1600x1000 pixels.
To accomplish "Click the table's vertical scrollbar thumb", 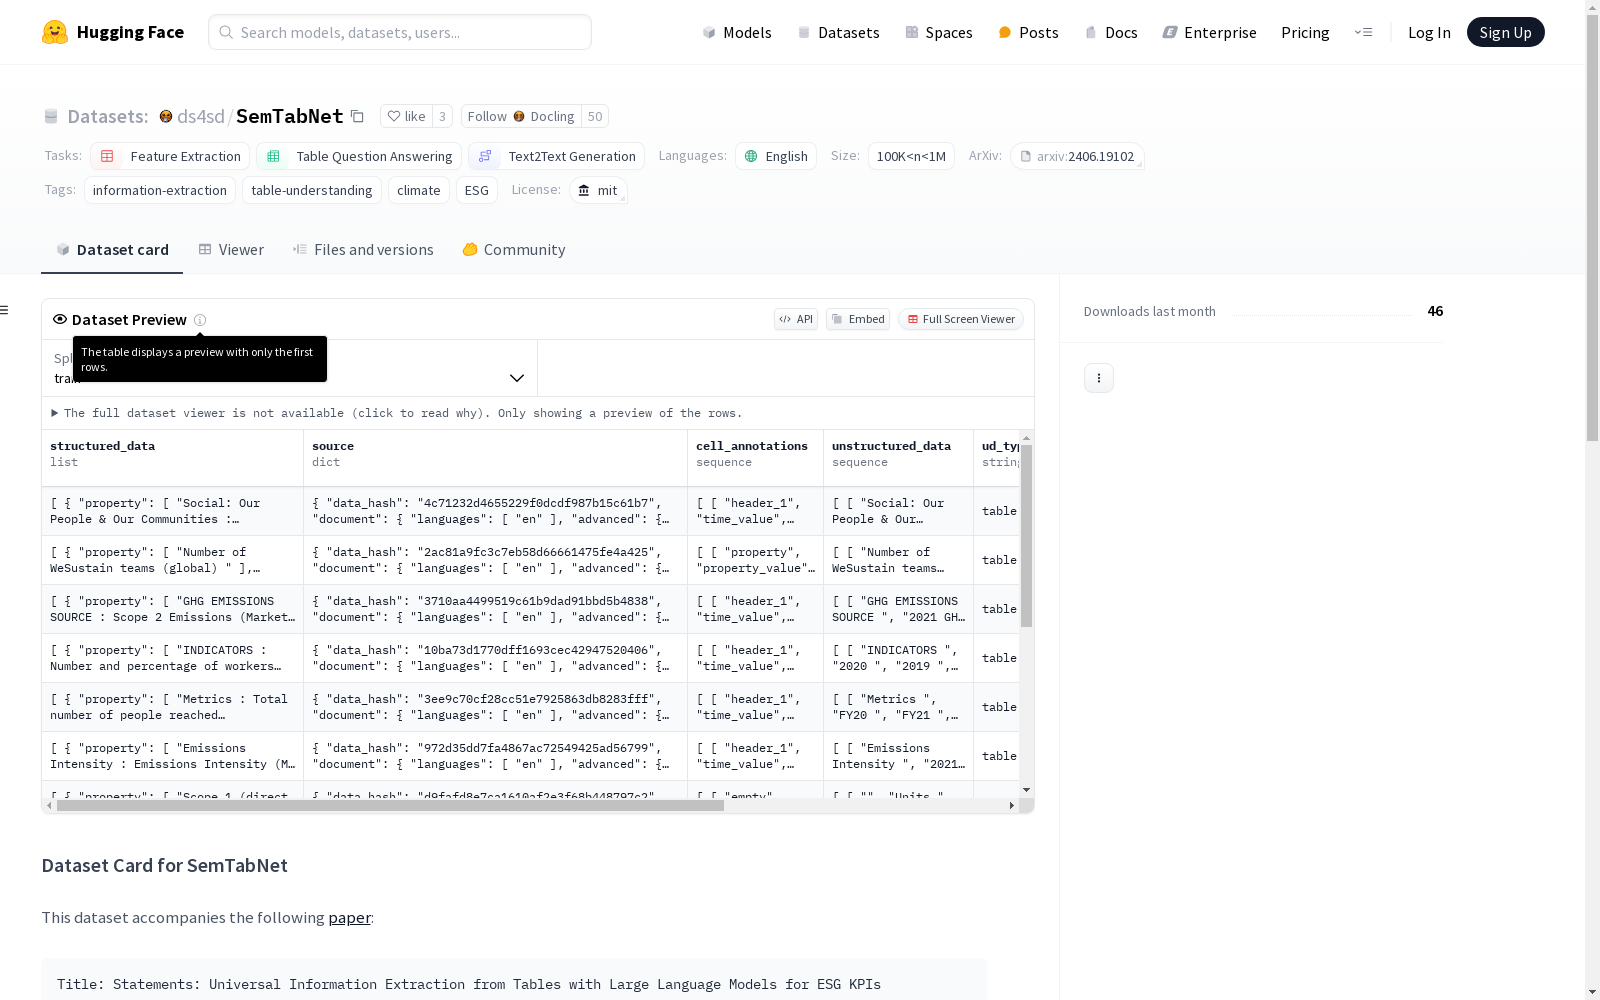I will (1026, 536).
